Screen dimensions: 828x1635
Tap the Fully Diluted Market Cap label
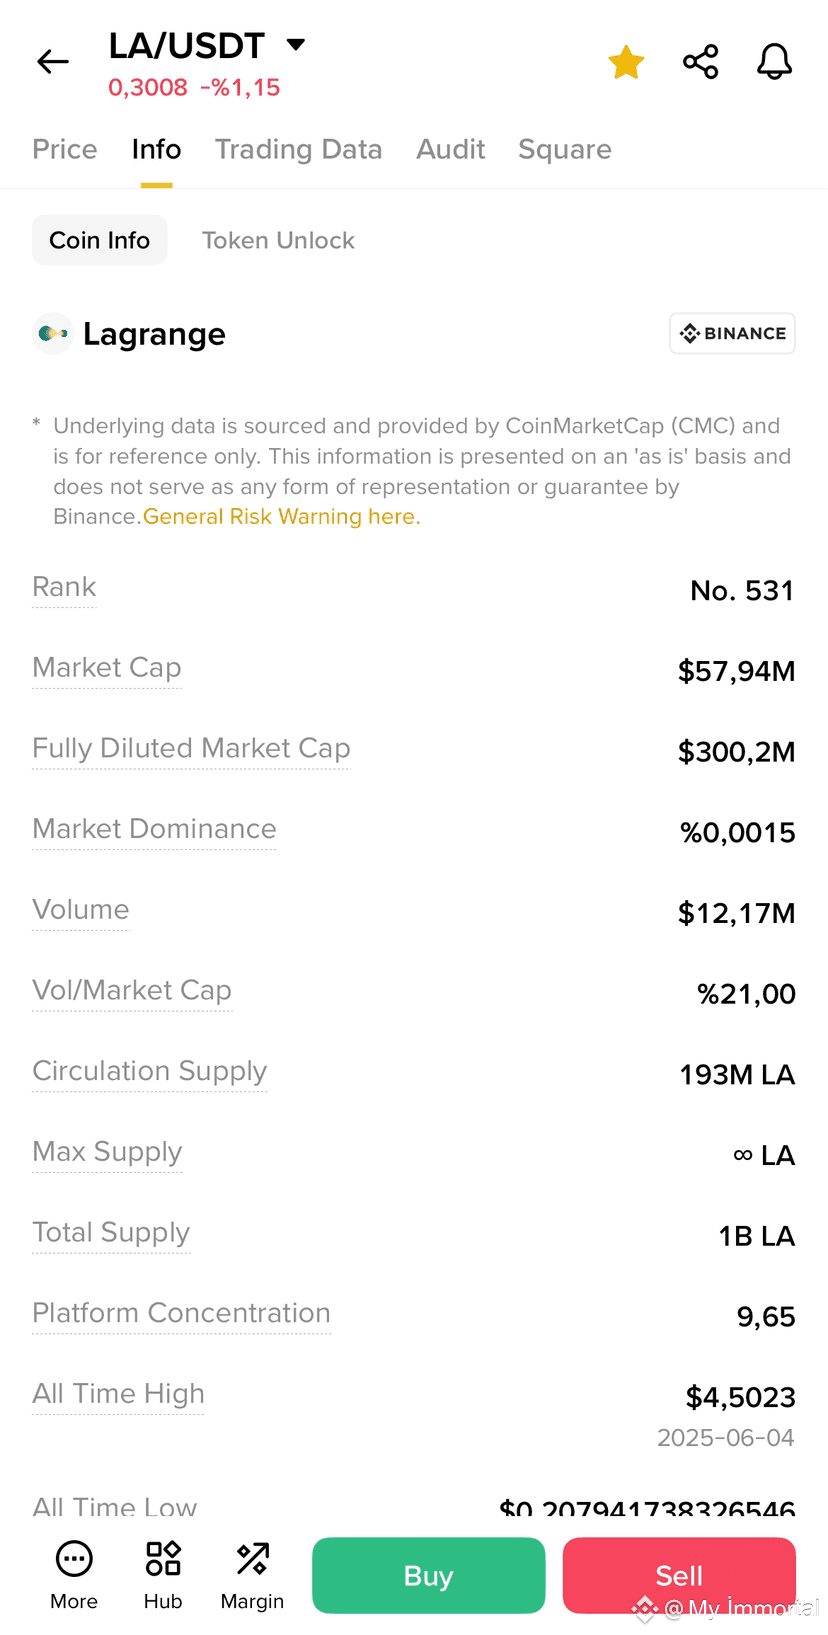click(191, 748)
